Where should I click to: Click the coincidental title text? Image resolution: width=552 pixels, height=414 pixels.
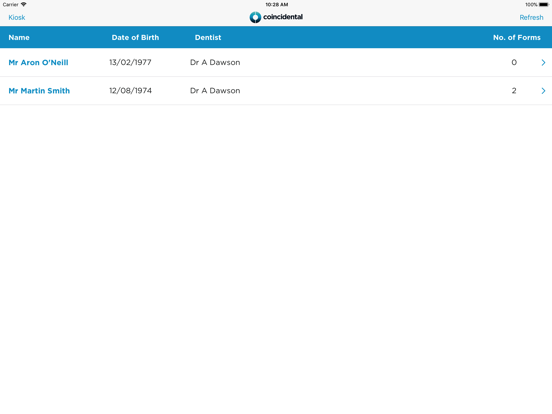tap(283, 17)
